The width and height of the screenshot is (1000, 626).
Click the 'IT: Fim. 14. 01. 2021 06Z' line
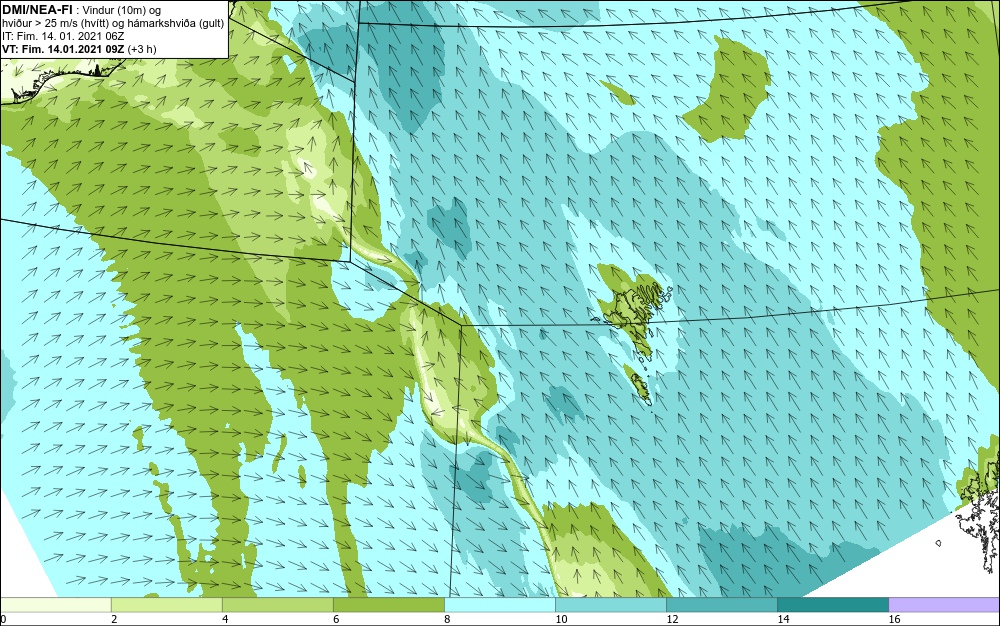tap(63, 36)
